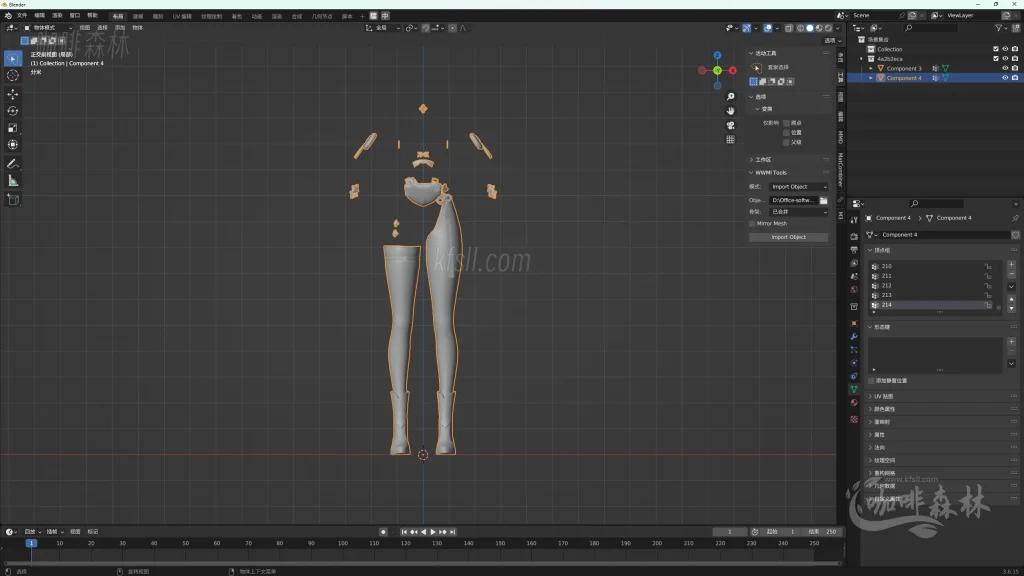Viewport: 1024px width, 576px height.
Task: Toggle eye visibility for Collection
Action: 1005,49
